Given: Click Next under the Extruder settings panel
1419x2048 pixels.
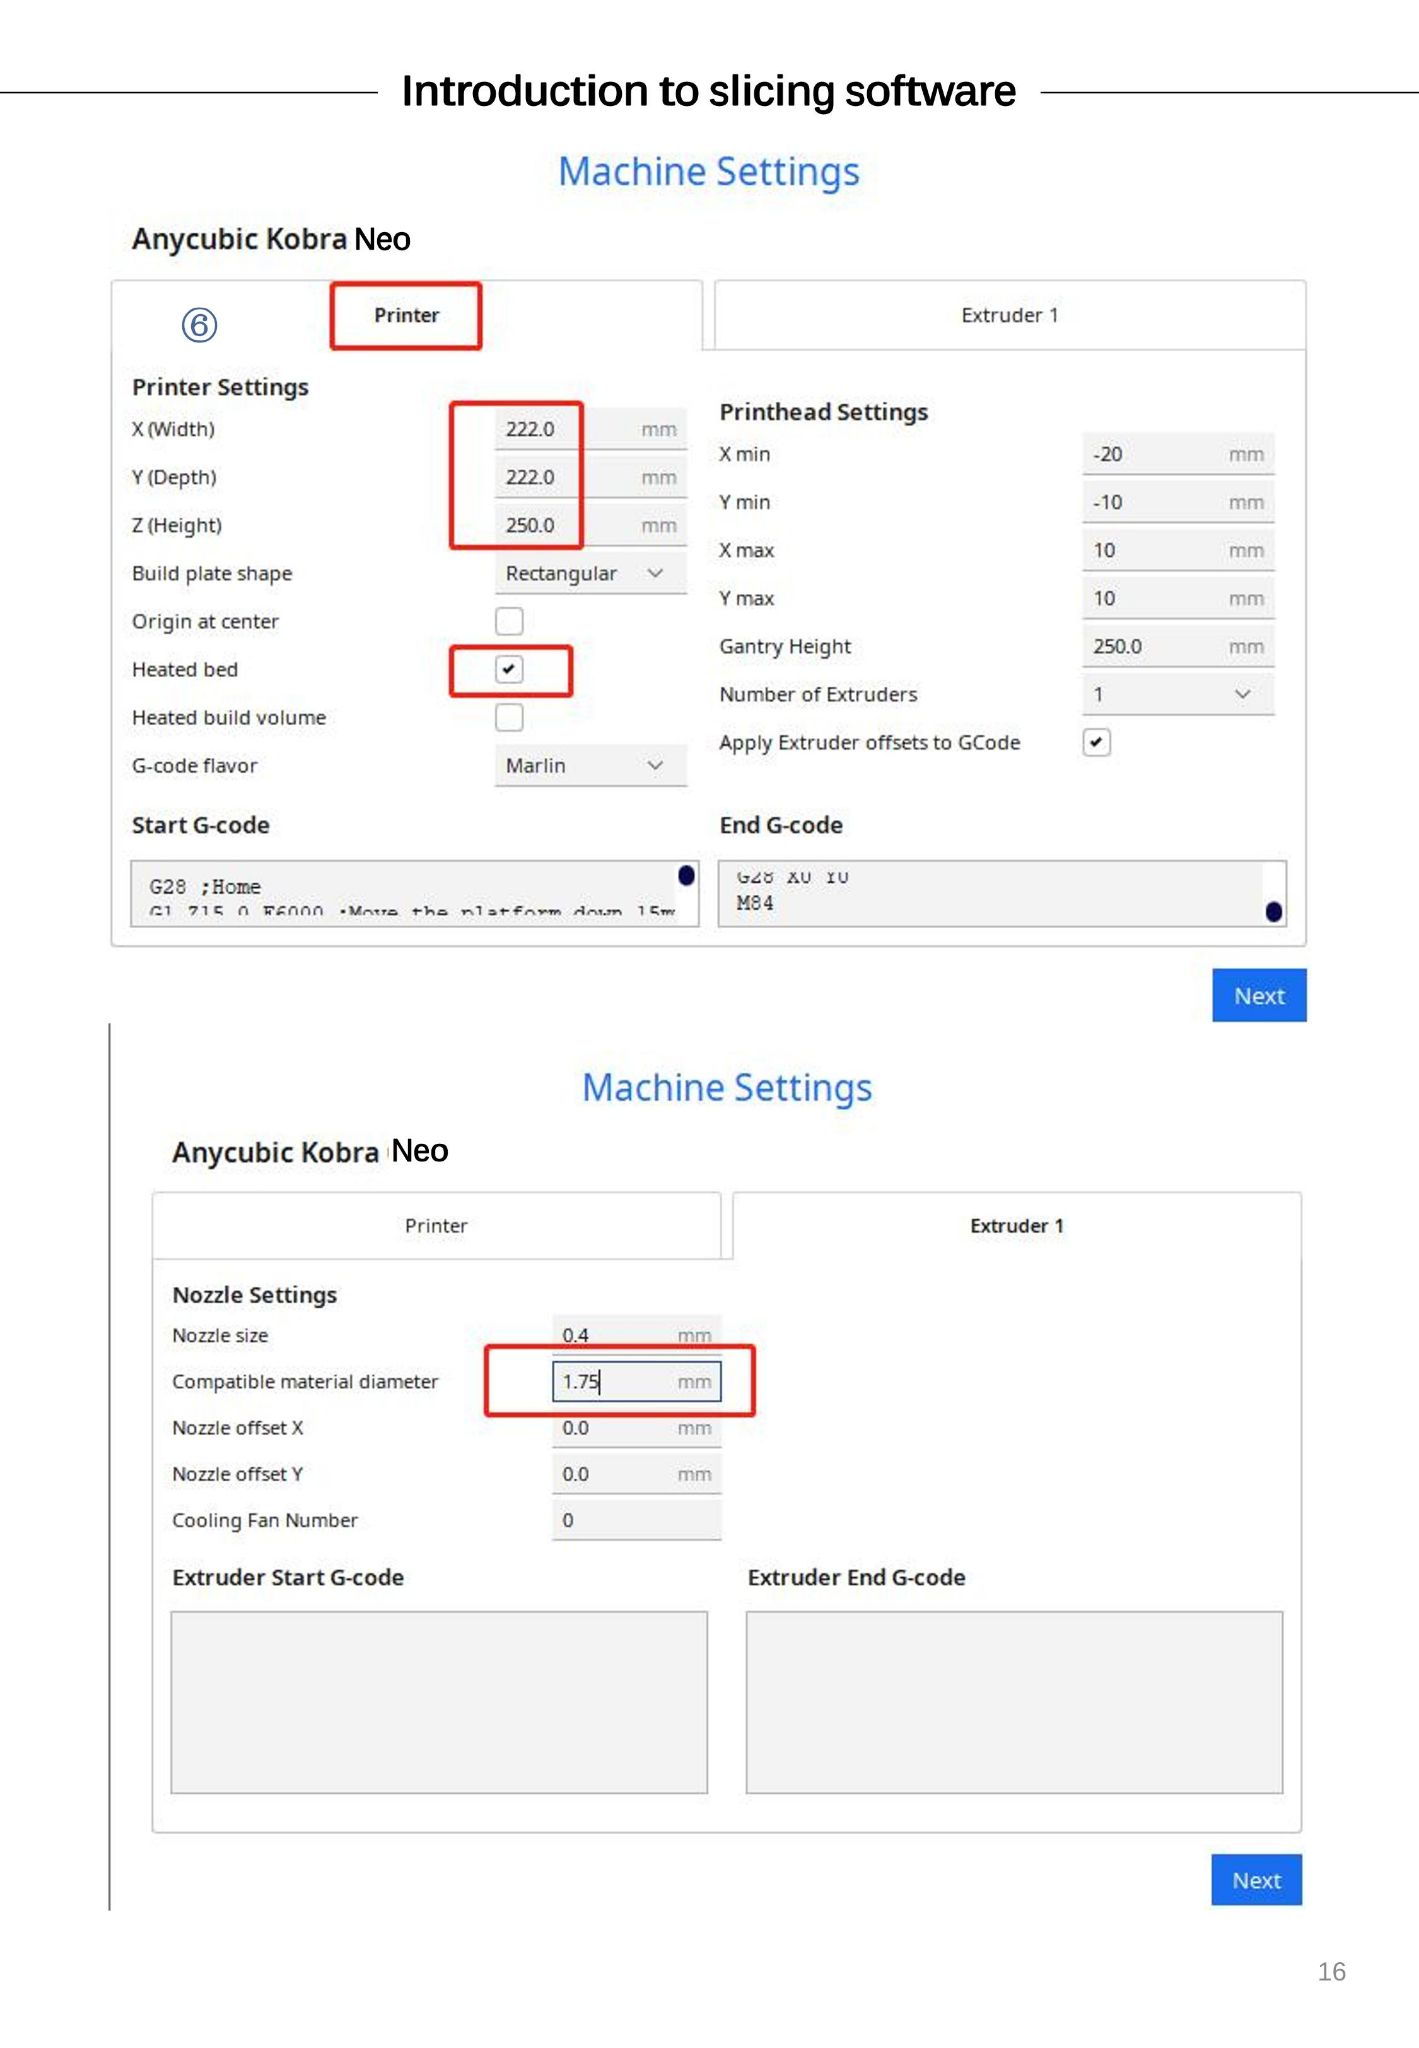Looking at the screenshot, I should click(1256, 1880).
